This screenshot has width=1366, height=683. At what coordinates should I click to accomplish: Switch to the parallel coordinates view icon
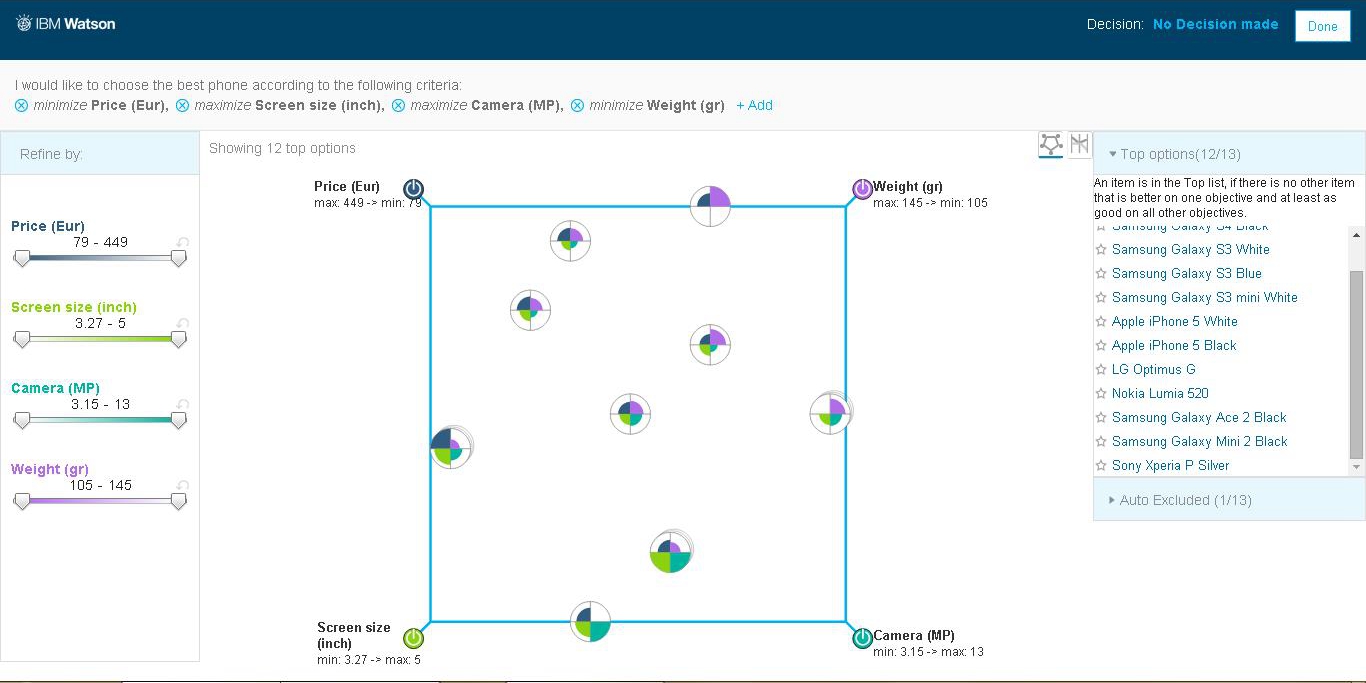(1079, 144)
